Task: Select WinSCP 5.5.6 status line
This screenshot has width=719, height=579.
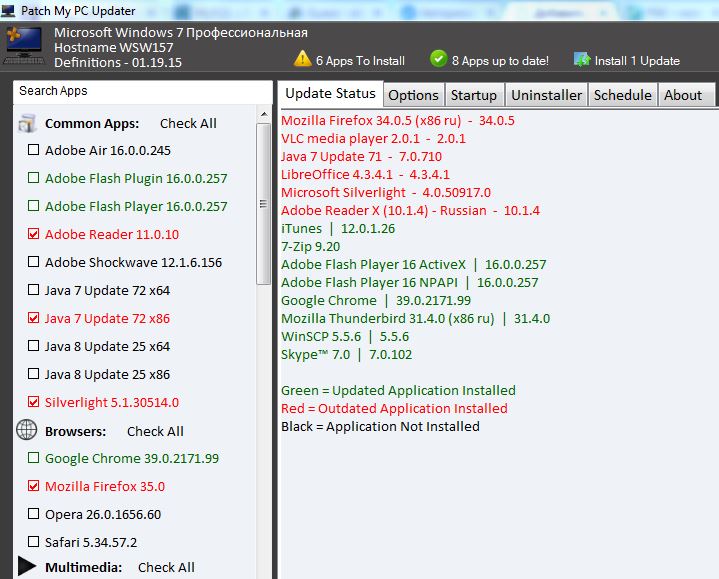Action: 345,336
